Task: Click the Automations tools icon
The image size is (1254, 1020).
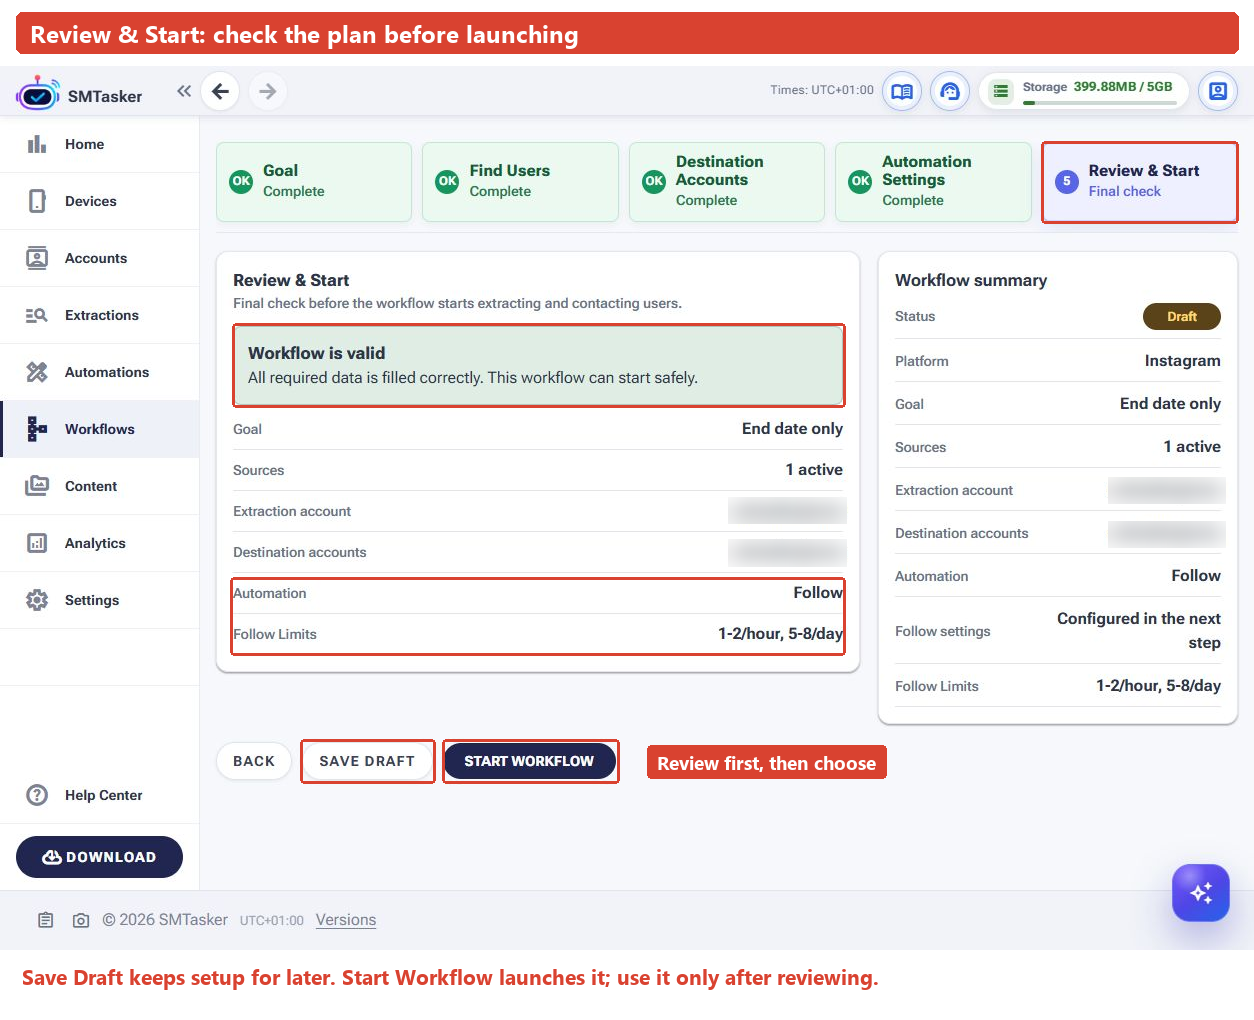Action: 37,372
